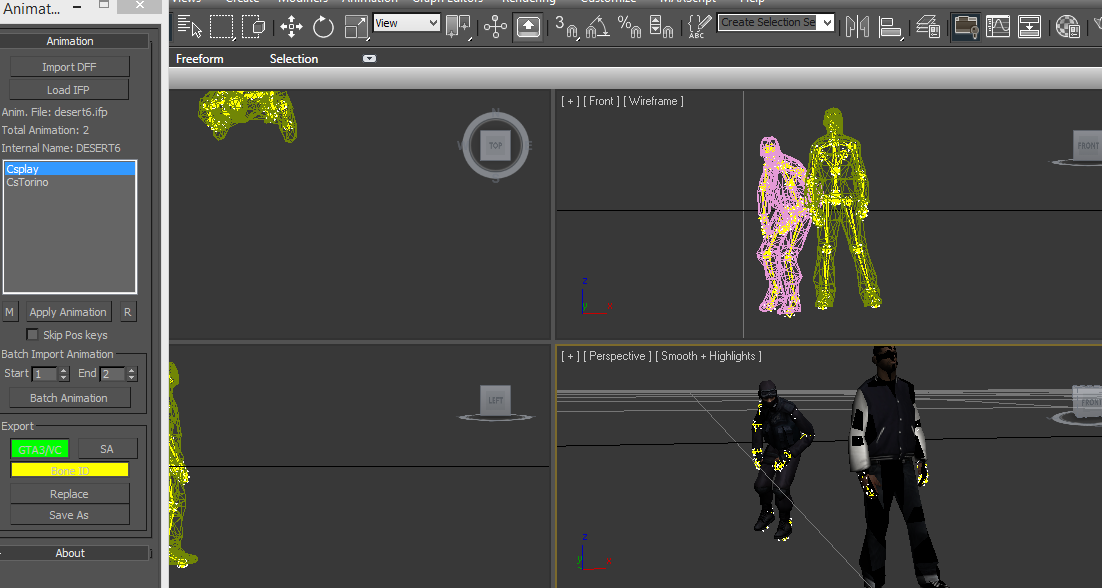Click the Save As button
1102x588 pixels.
(x=69, y=515)
